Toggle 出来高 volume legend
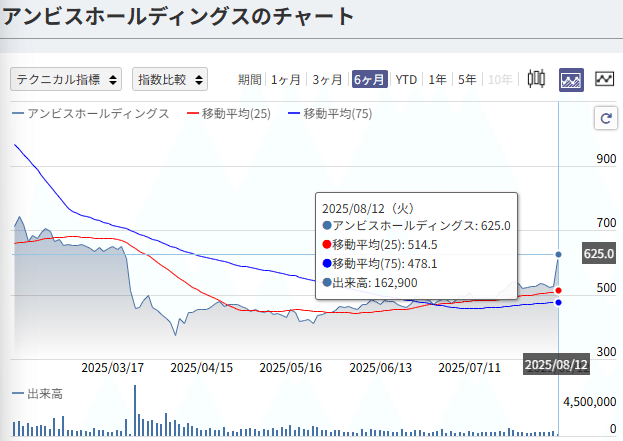The height and width of the screenshot is (441, 623). (37, 394)
